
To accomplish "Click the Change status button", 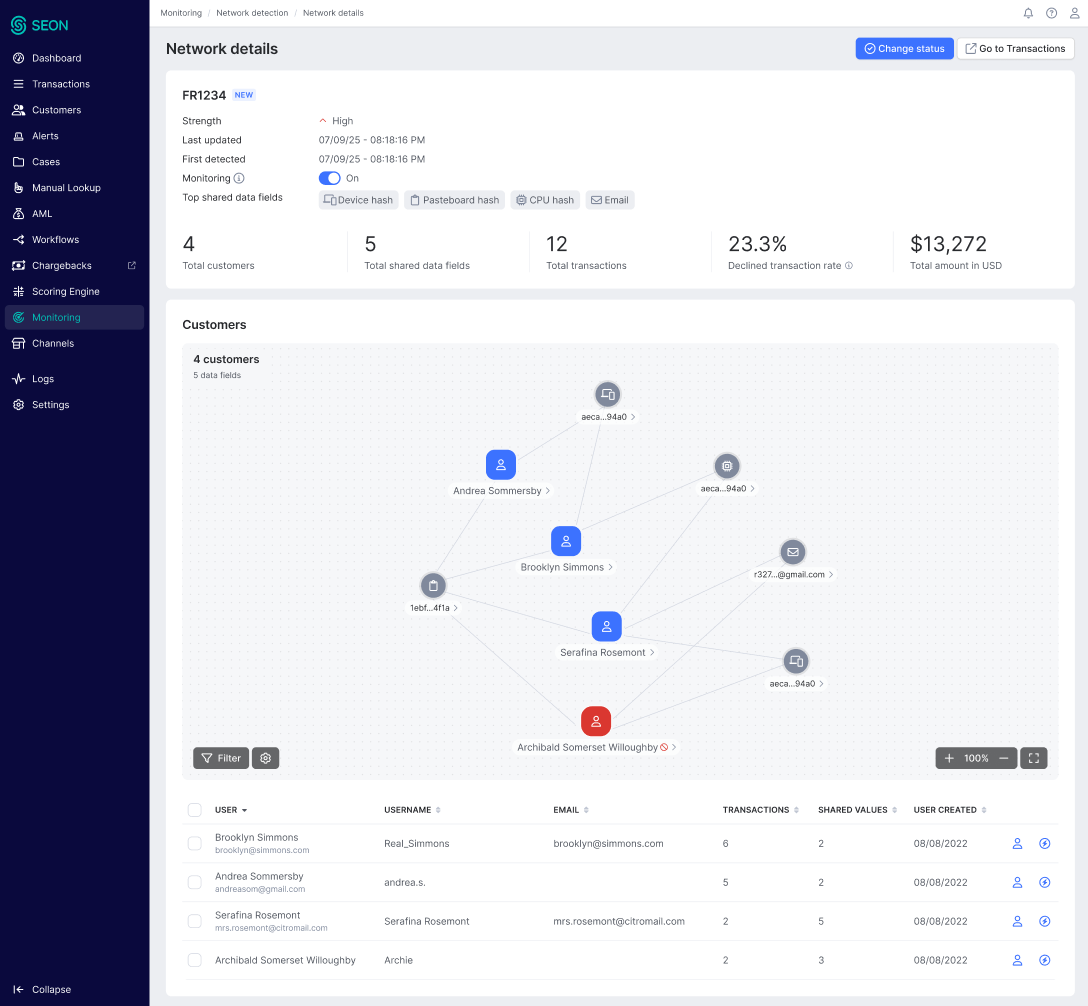I will (x=904, y=48).
